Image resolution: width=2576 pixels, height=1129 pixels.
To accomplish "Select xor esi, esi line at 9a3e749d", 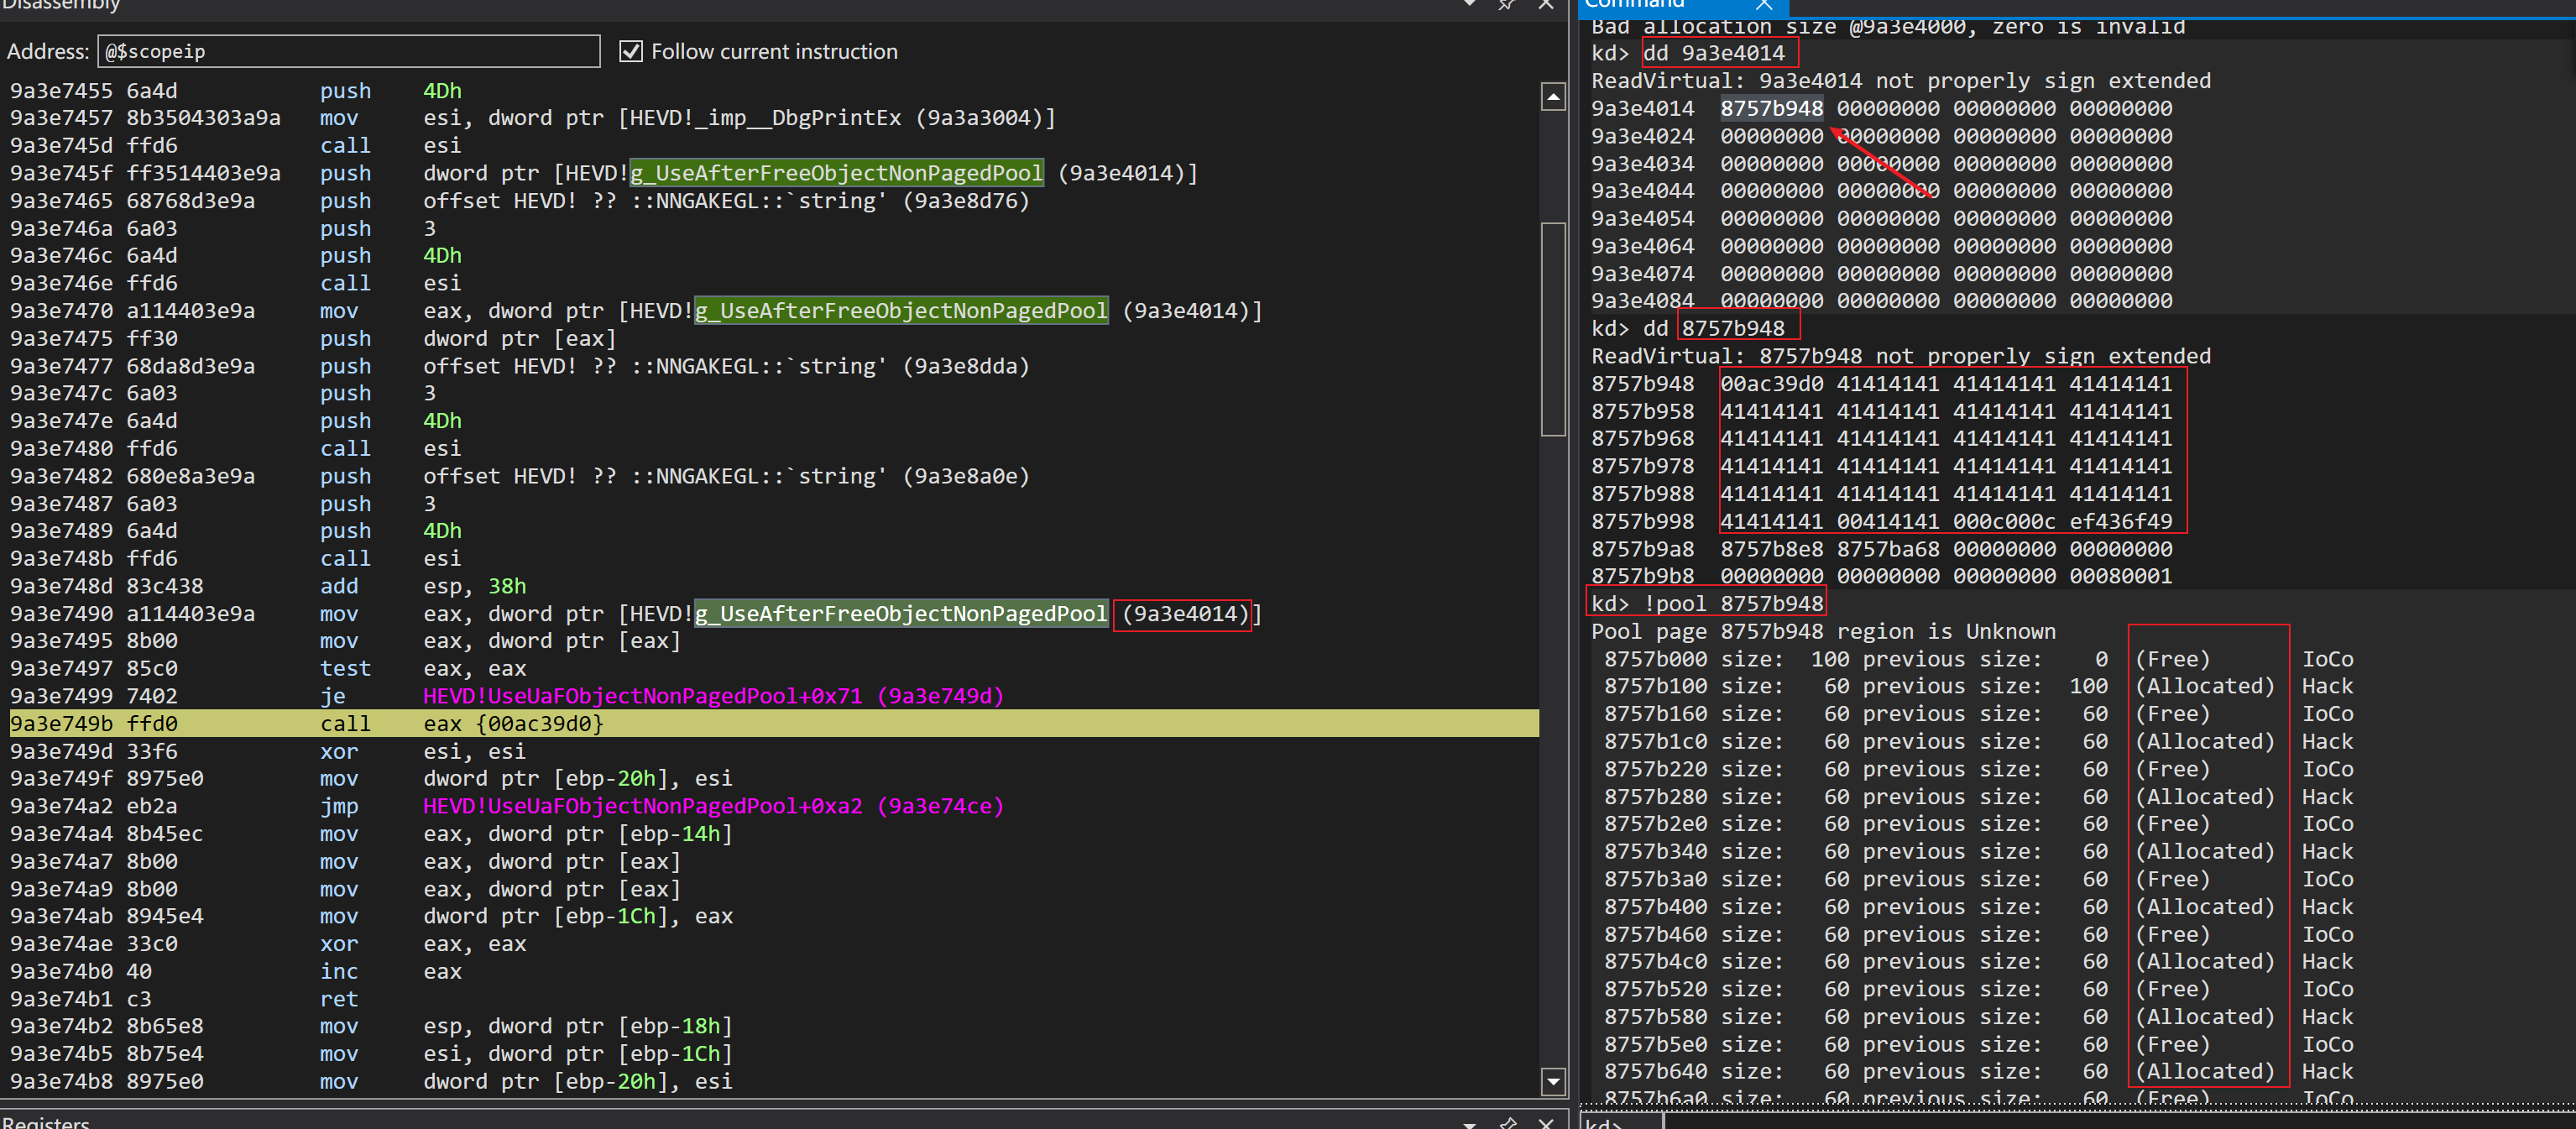I will (268, 751).
